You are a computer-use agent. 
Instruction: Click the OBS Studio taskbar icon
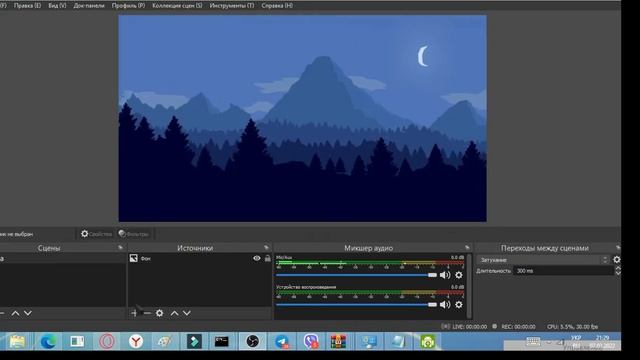(x=252, y=341)
